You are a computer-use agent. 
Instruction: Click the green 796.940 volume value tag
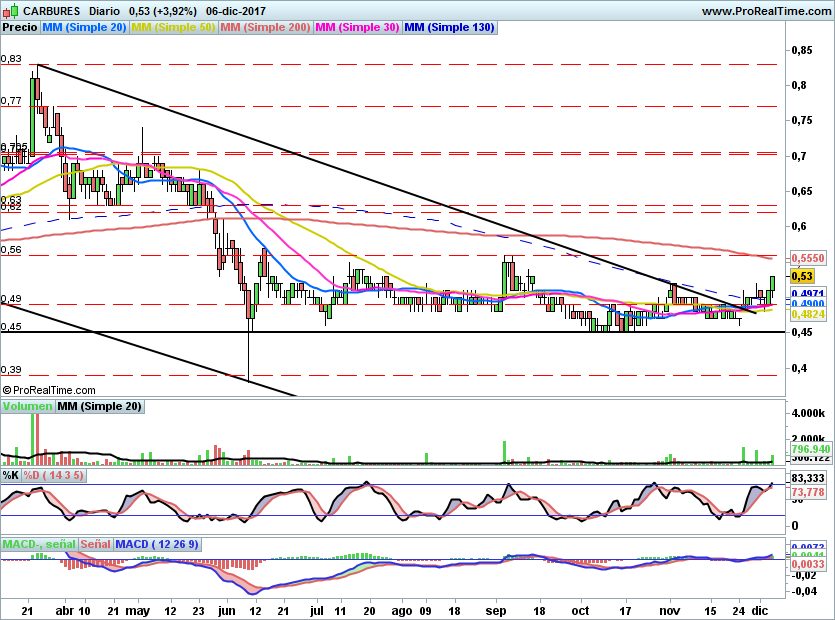[811, 449]
